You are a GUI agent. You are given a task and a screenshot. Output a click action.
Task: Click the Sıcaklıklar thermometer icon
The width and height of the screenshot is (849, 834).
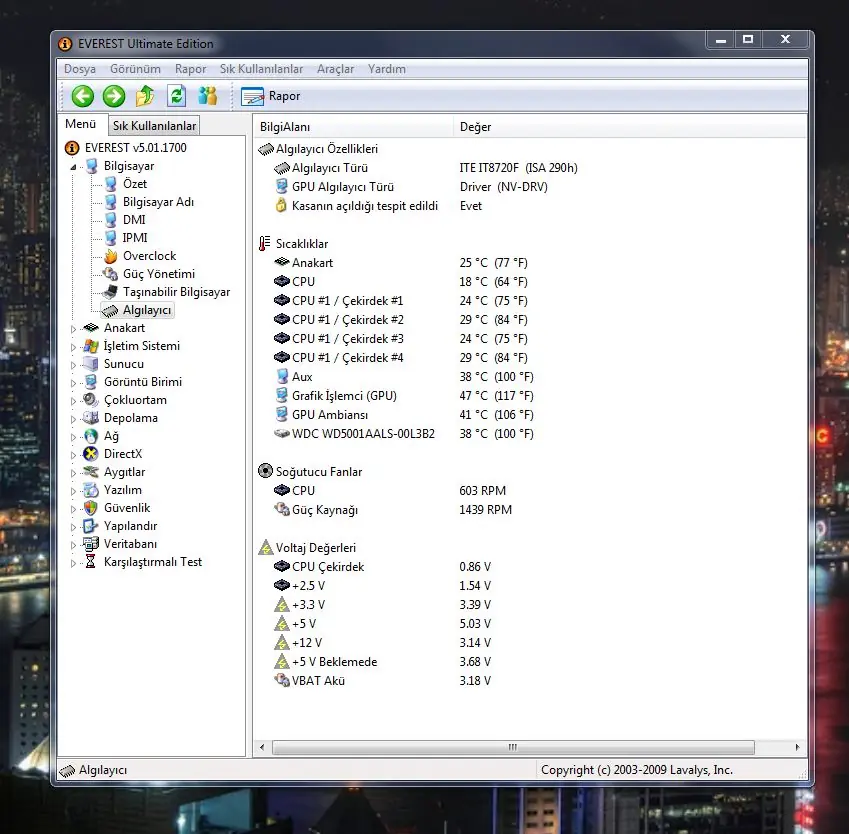265,244
